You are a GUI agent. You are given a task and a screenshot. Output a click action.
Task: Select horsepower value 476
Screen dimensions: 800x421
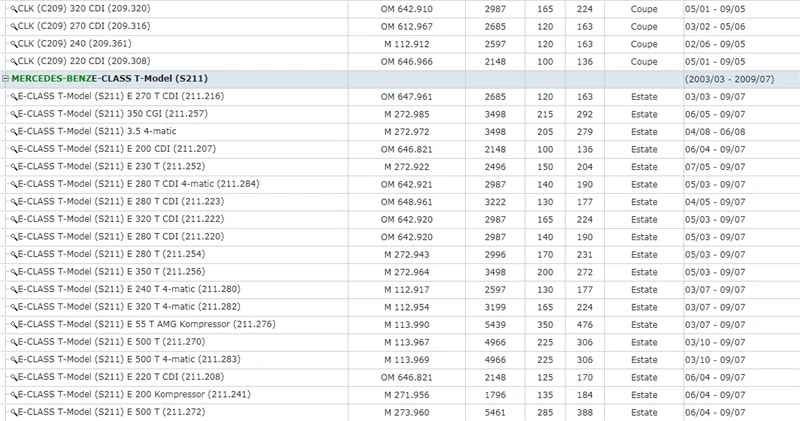point(585,325)
